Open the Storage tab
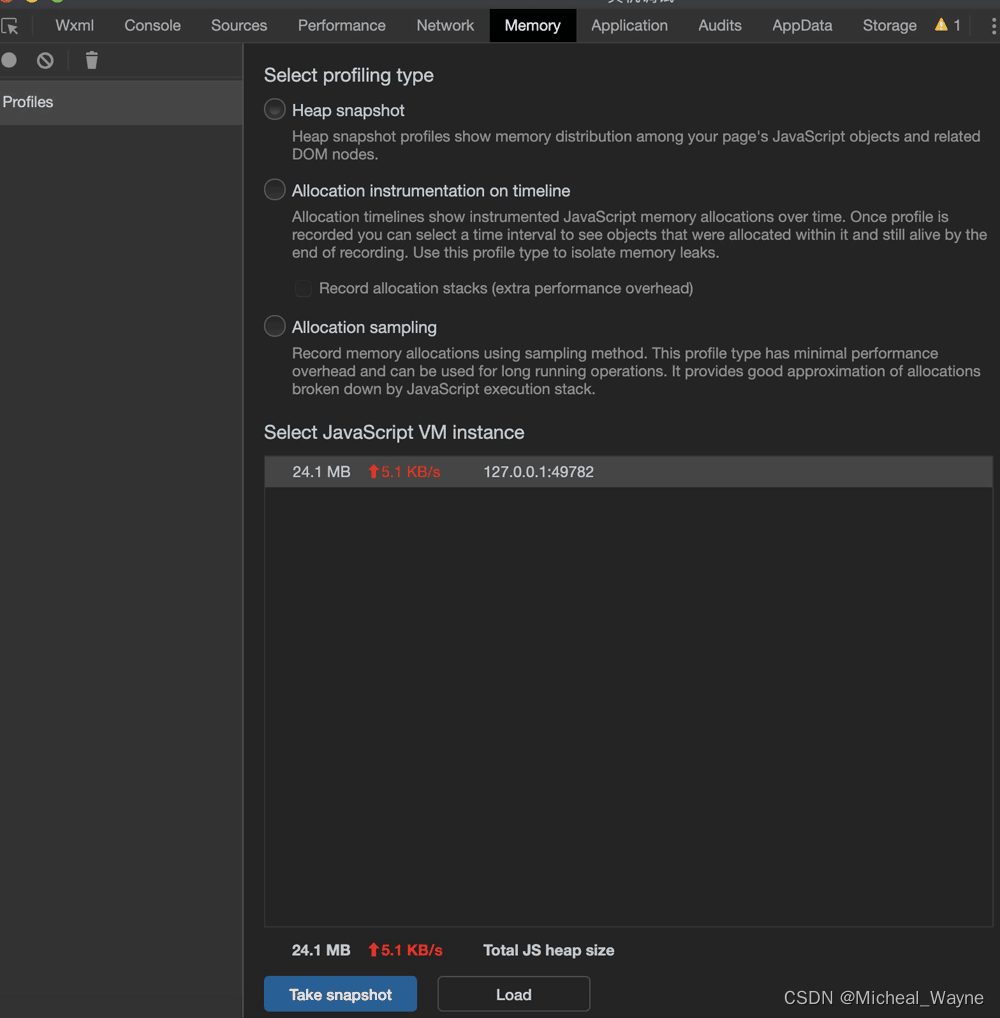This screenshot has height=1018, width=1000. coord(889,26)
